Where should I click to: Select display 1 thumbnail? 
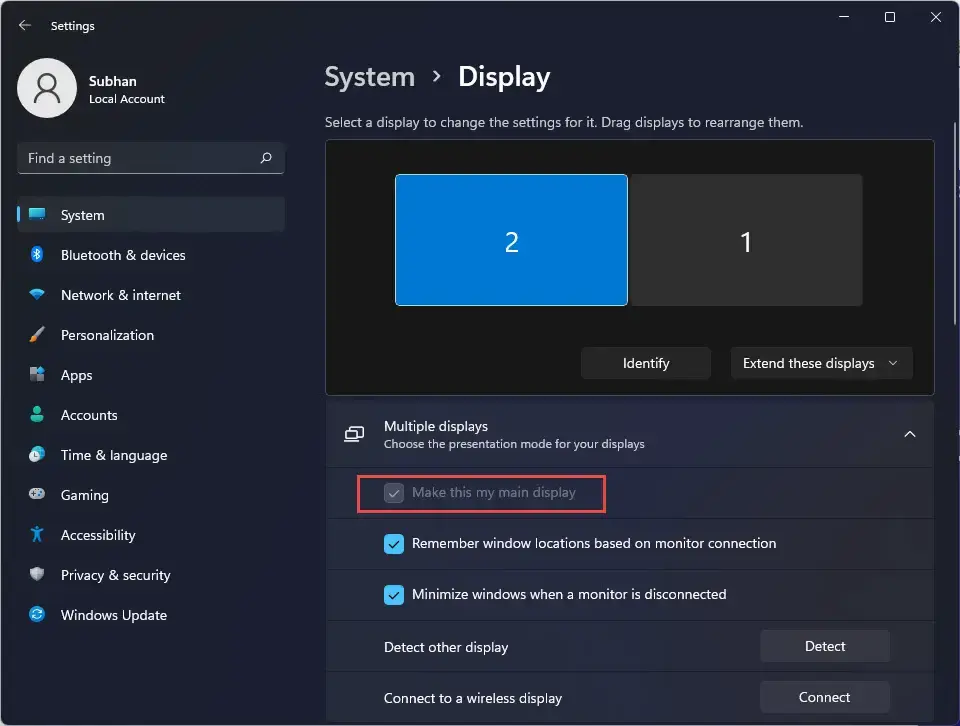(x=746, y=240)
